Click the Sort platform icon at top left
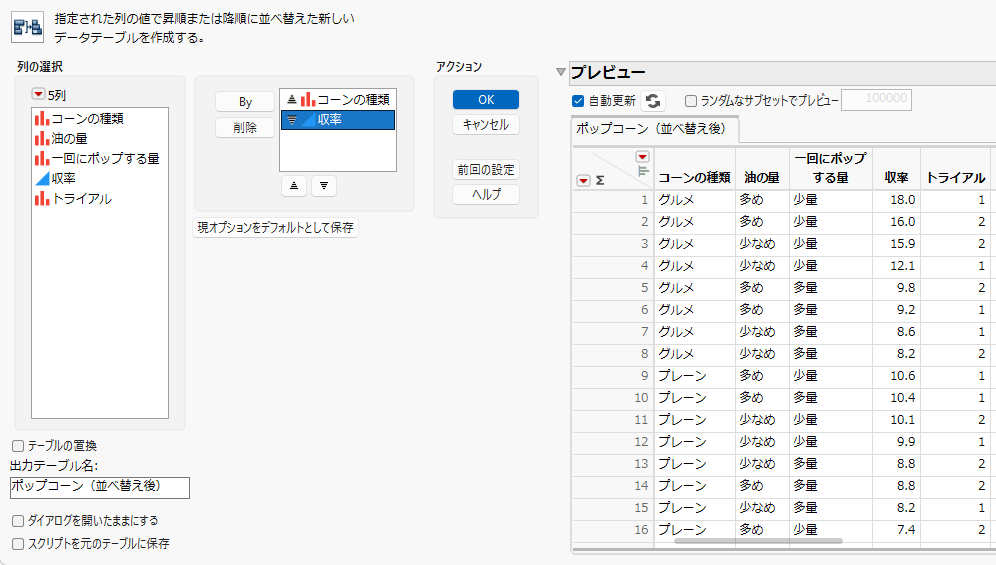 (27, 27)
